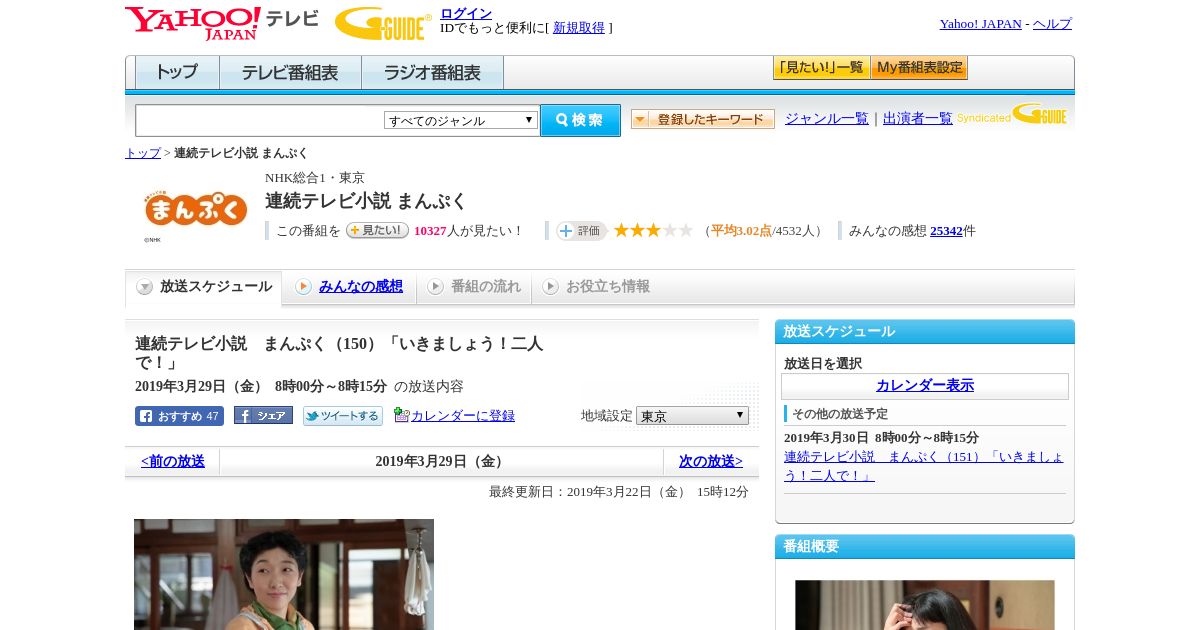1200x630 pixels.
Task: Click the Twitter ツイートする button
Action: 343,416
